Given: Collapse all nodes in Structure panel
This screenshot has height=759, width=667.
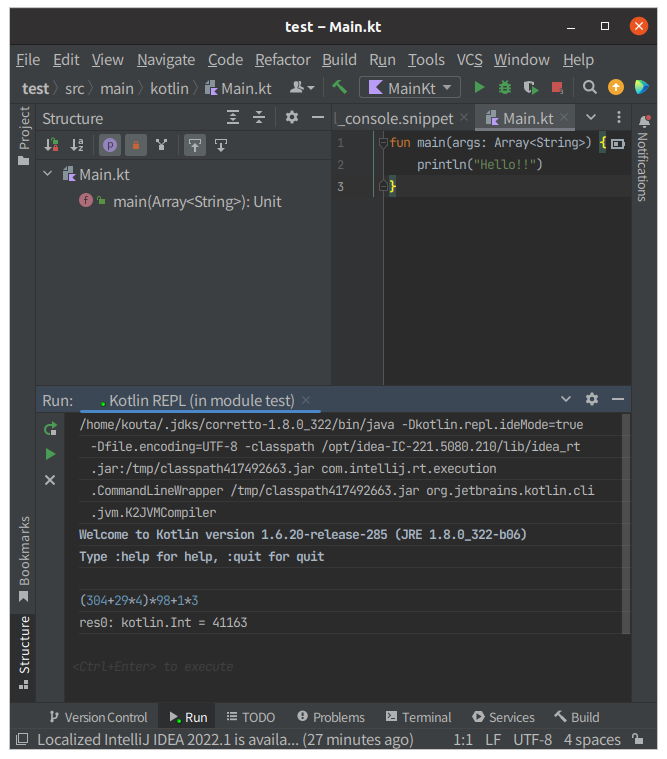Looking at the screenshot, I should click(x=259, y=117).
